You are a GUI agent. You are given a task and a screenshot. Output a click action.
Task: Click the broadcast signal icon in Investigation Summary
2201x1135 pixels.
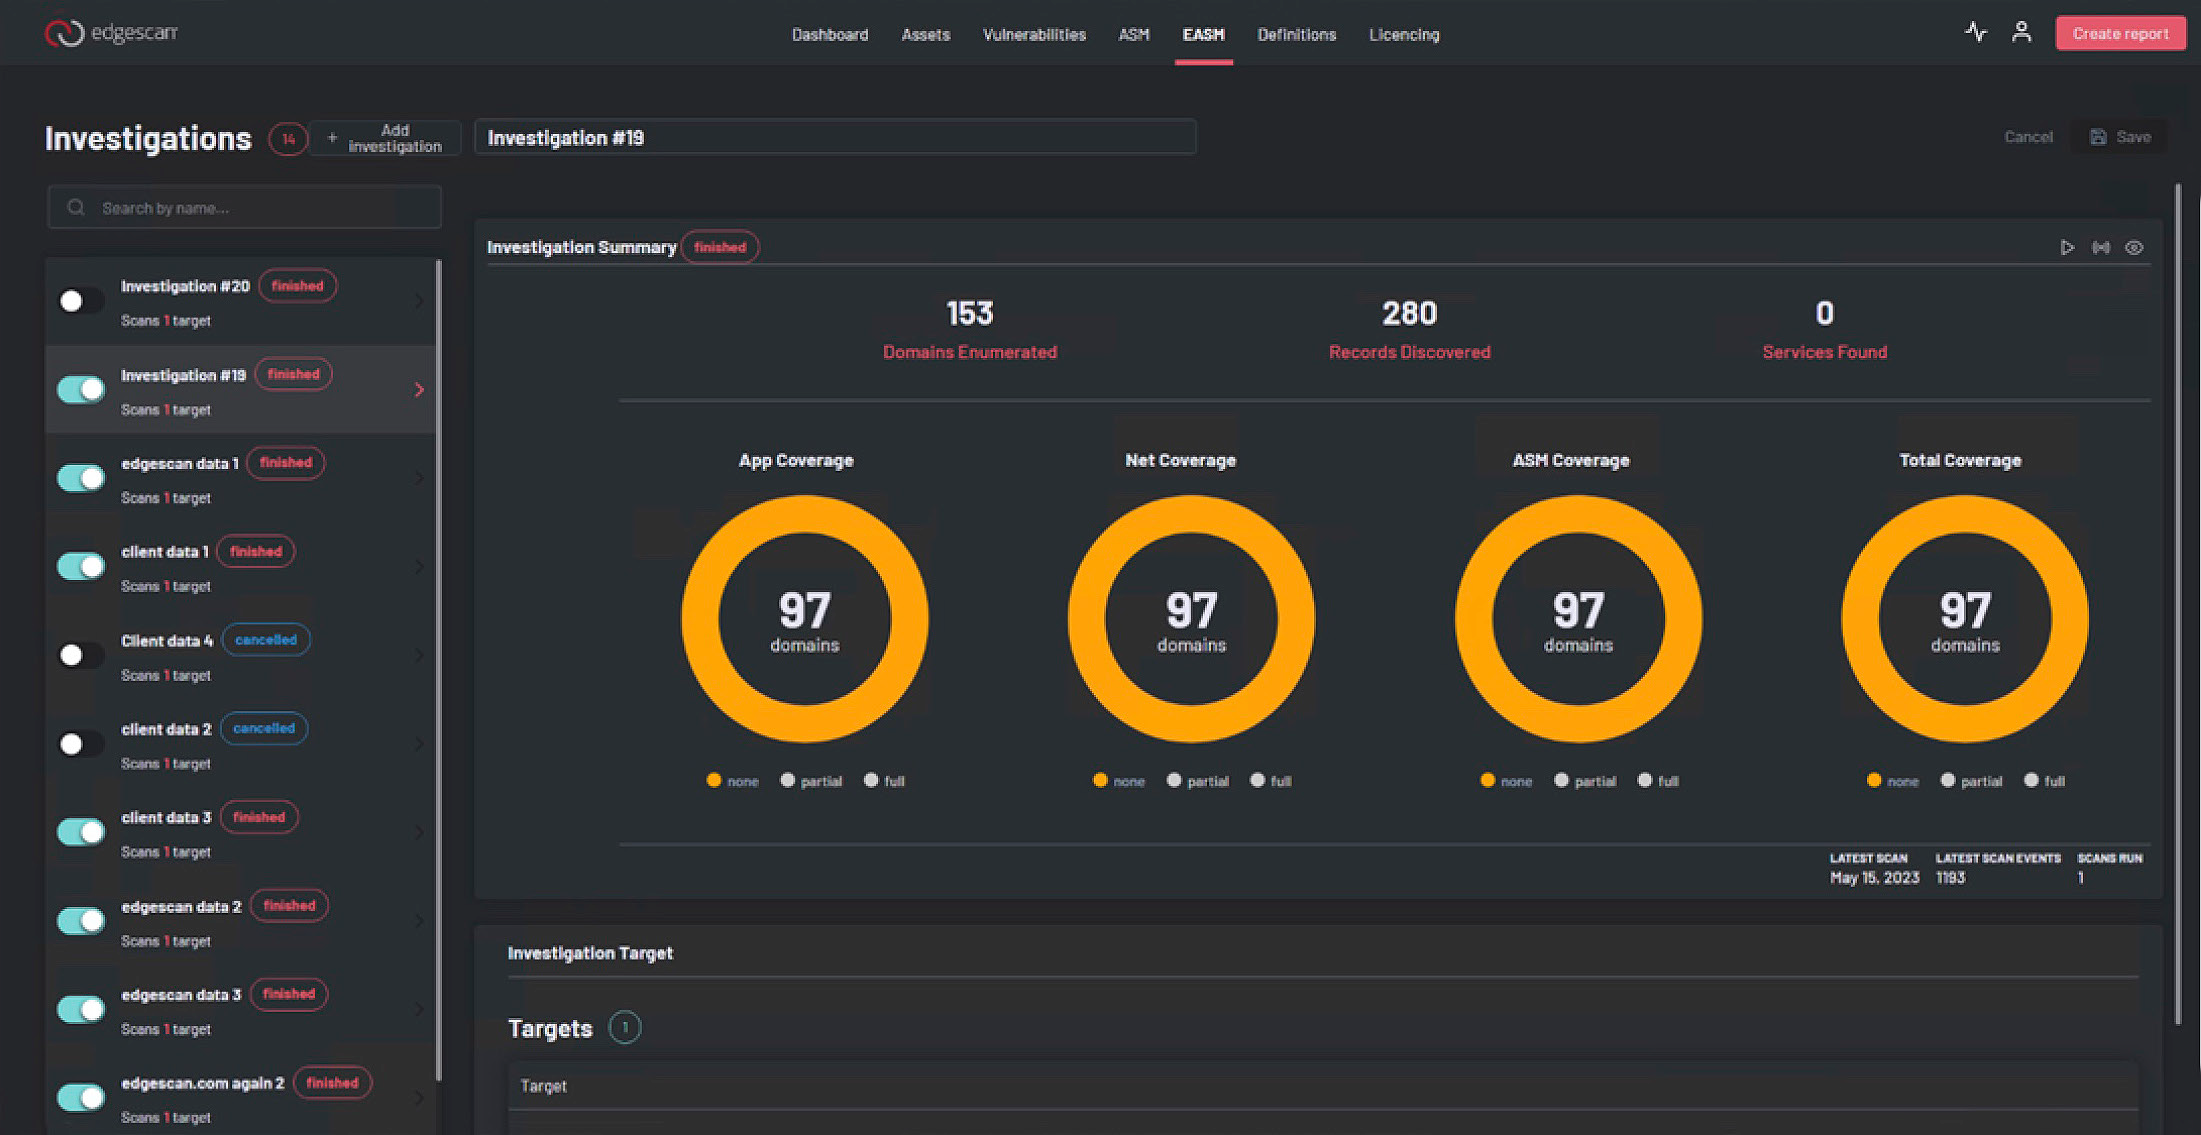point(2101,247)
